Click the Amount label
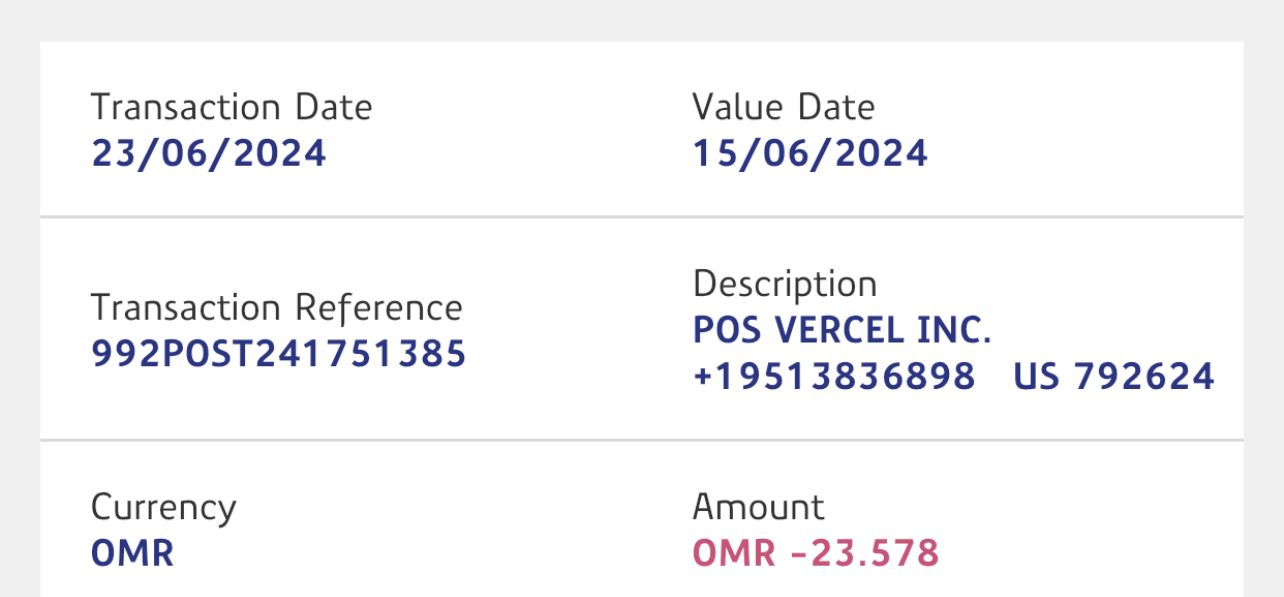This screenshot has width=1284, height=597. click(758, 507)
